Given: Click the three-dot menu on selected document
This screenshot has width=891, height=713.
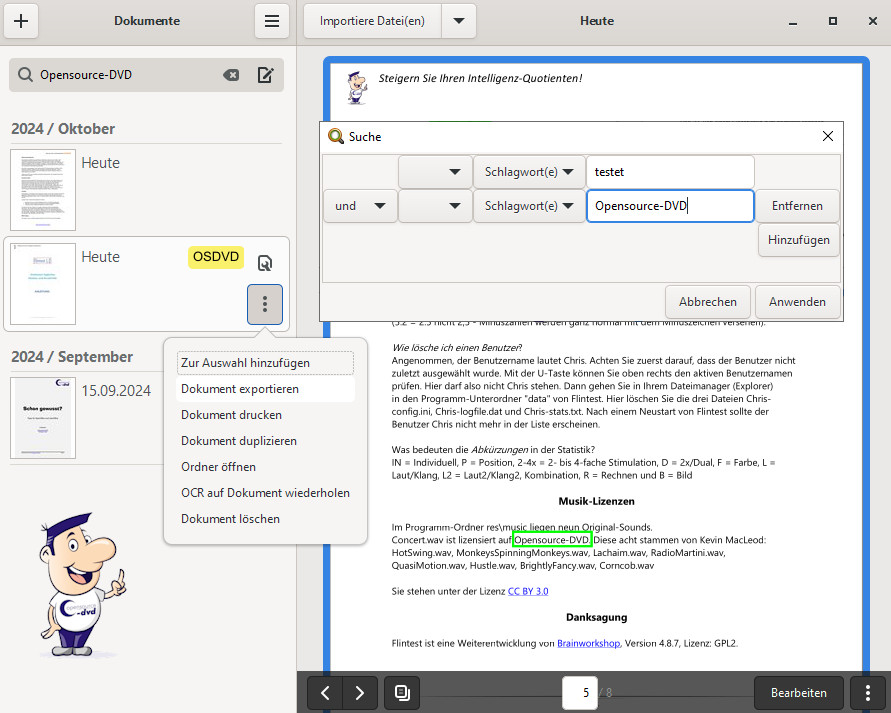Looking at the screenshot, I should [265, 304].
